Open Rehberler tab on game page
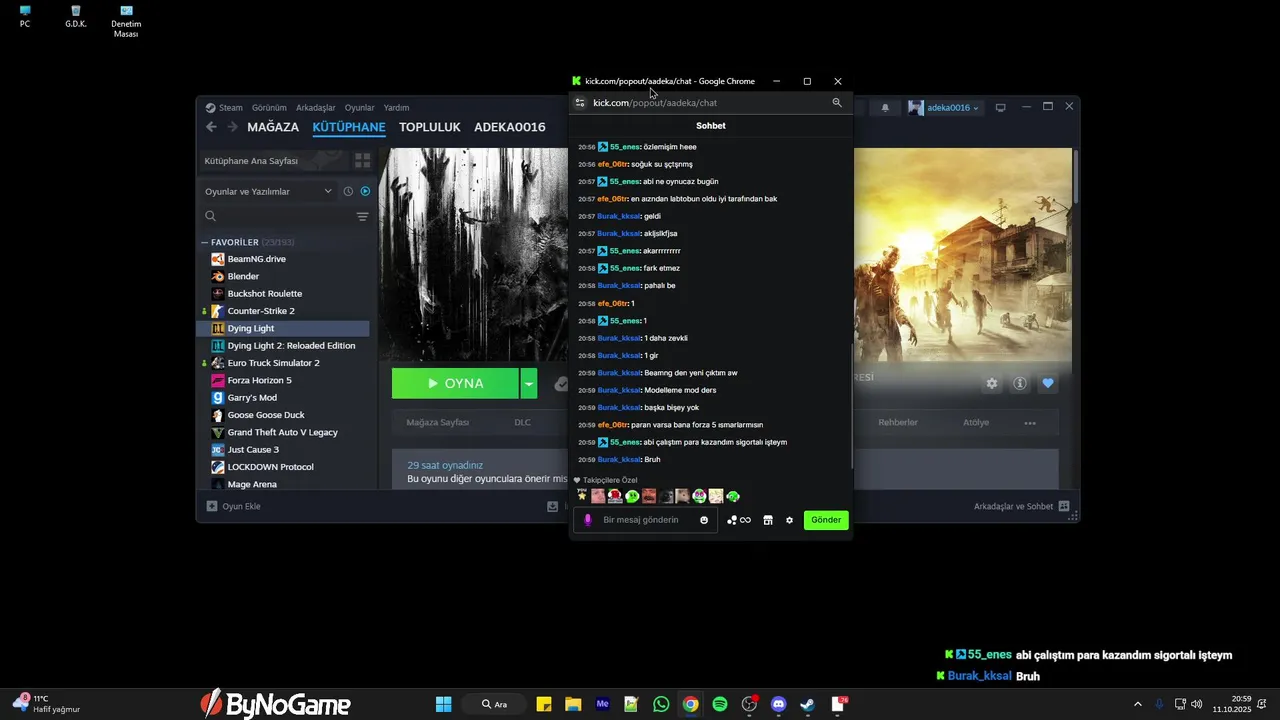 (x=898, y=423)
